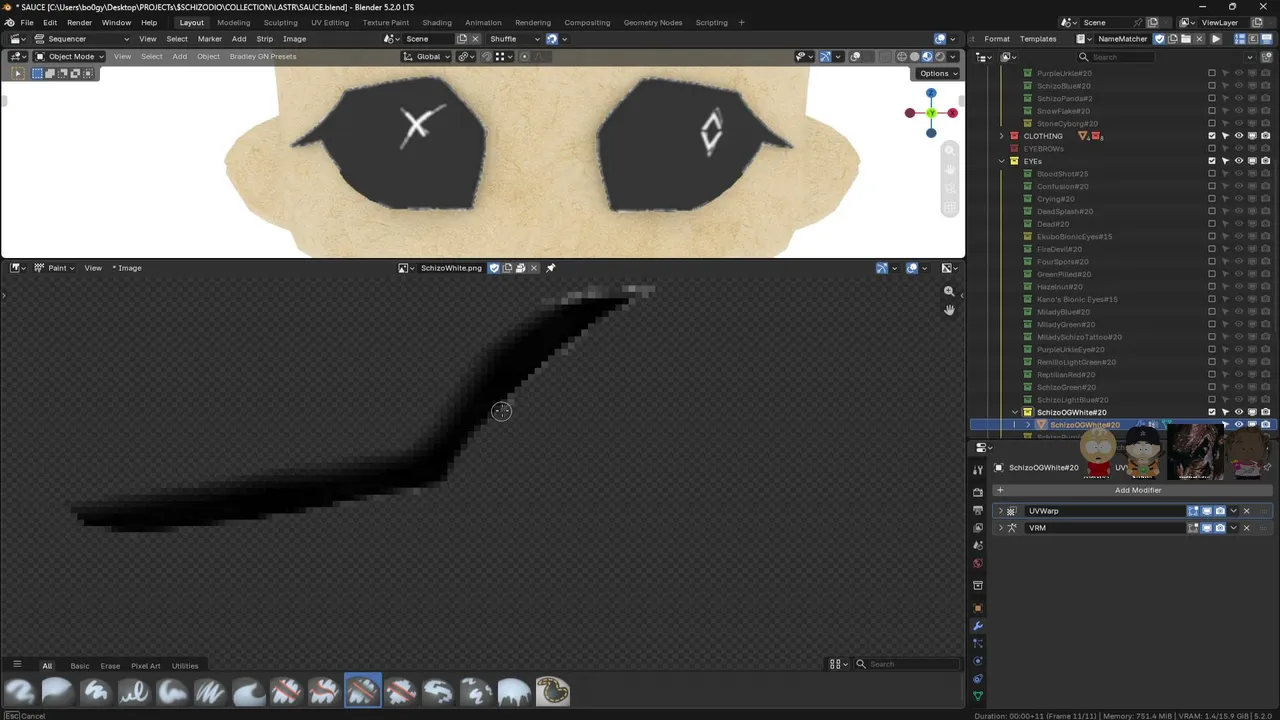Open the Particles properties tab icon
This screenshot has height=720, width=1280.
click(978, 643)
